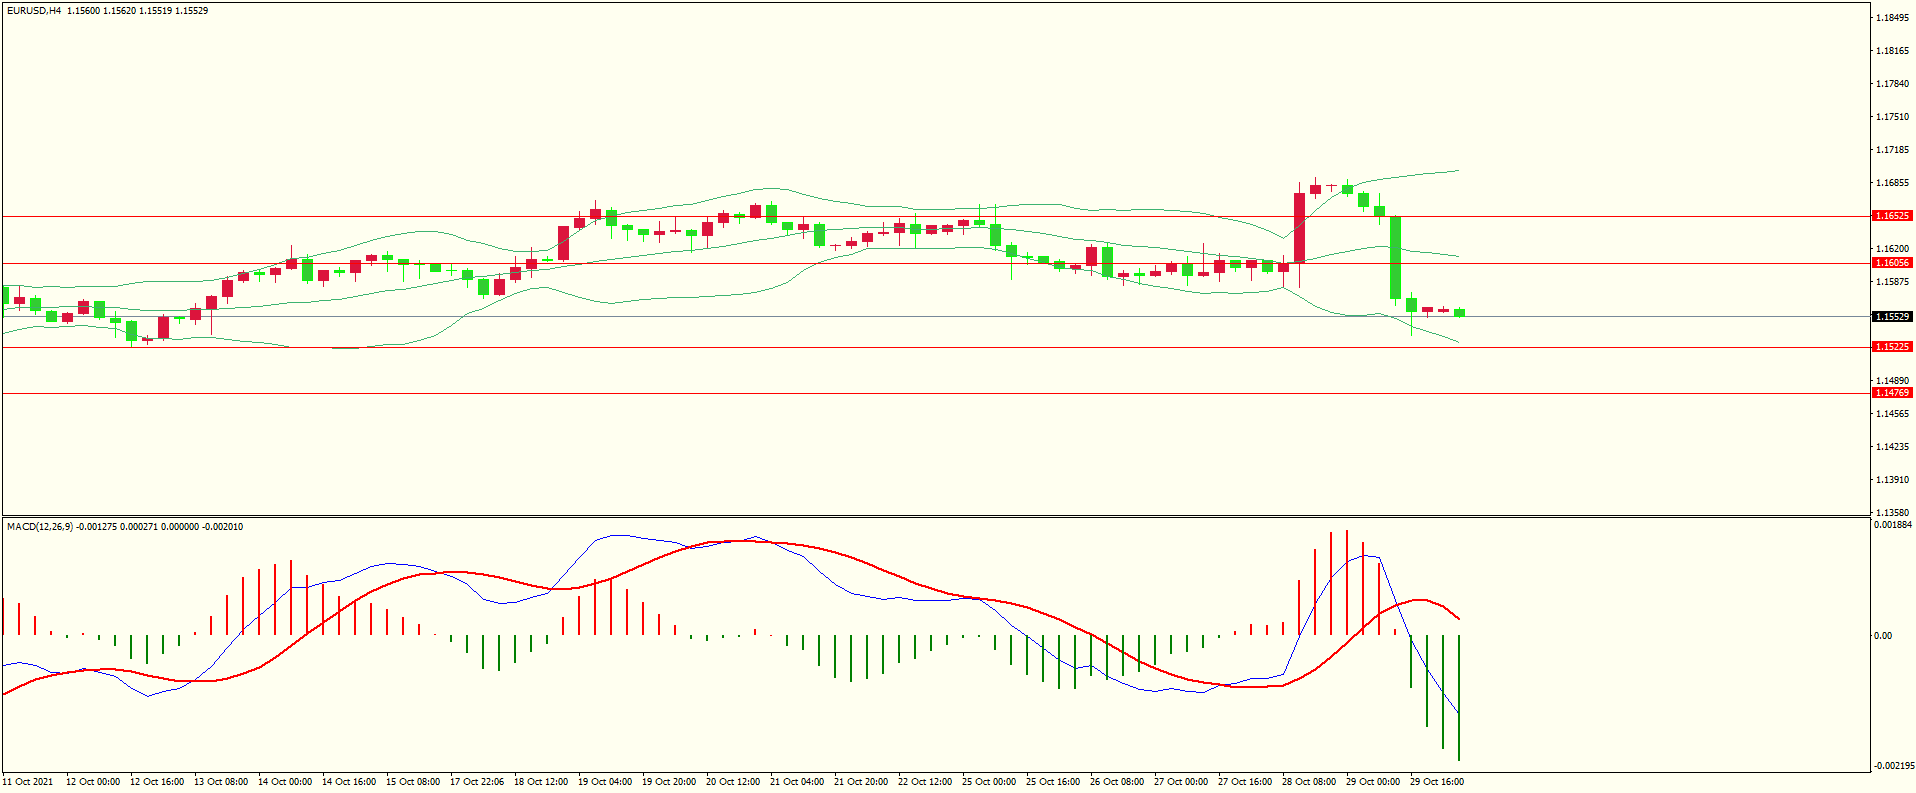Click the 12 Oct 16:00 time label
Screen dimensions: 1916x793
pos(157,782)
